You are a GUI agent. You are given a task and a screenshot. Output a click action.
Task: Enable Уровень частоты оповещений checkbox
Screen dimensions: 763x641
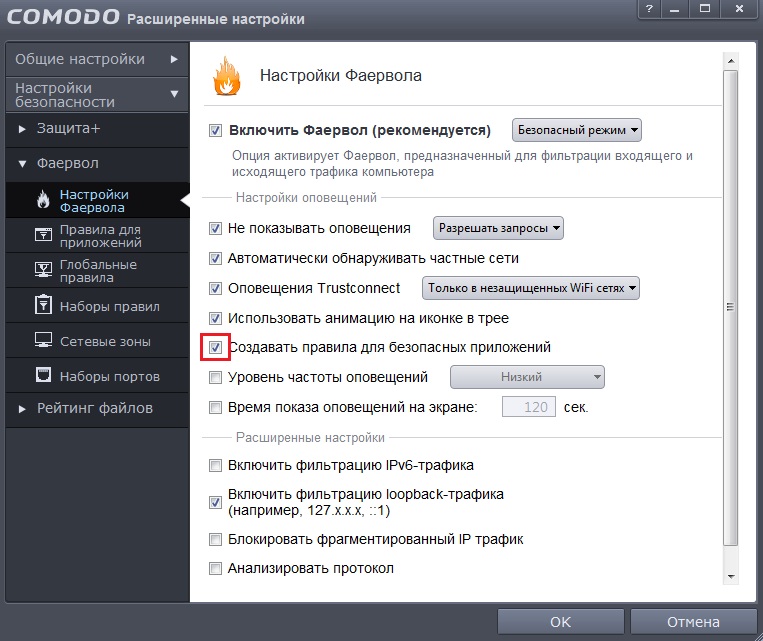pos(215,377)
